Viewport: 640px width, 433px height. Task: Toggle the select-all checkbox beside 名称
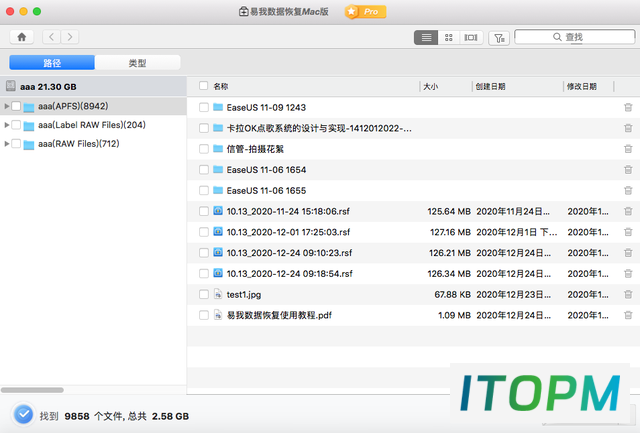click(203, 86)
